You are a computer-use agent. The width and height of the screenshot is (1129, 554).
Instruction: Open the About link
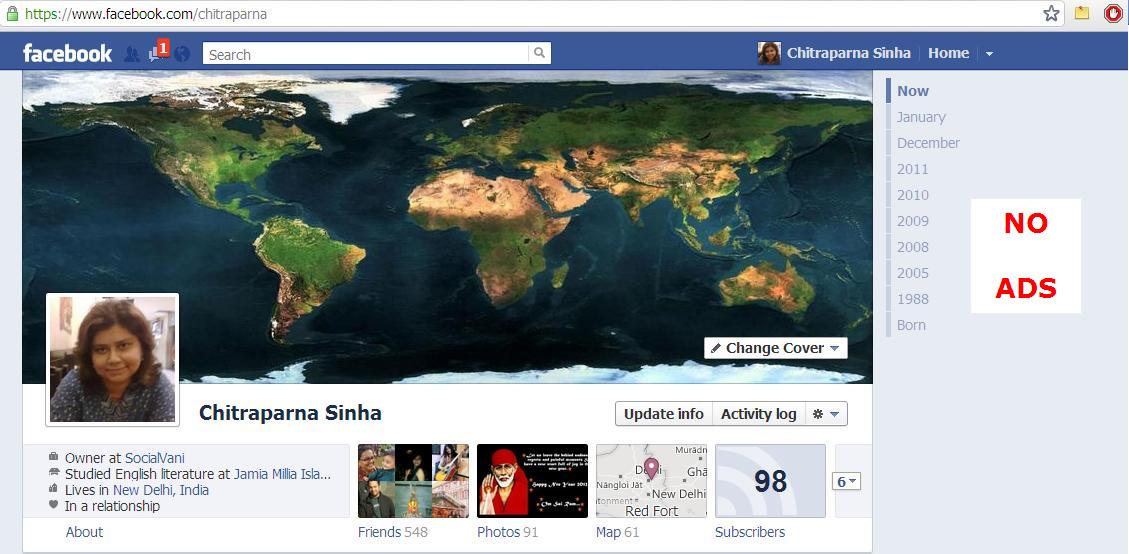point(84,532)
